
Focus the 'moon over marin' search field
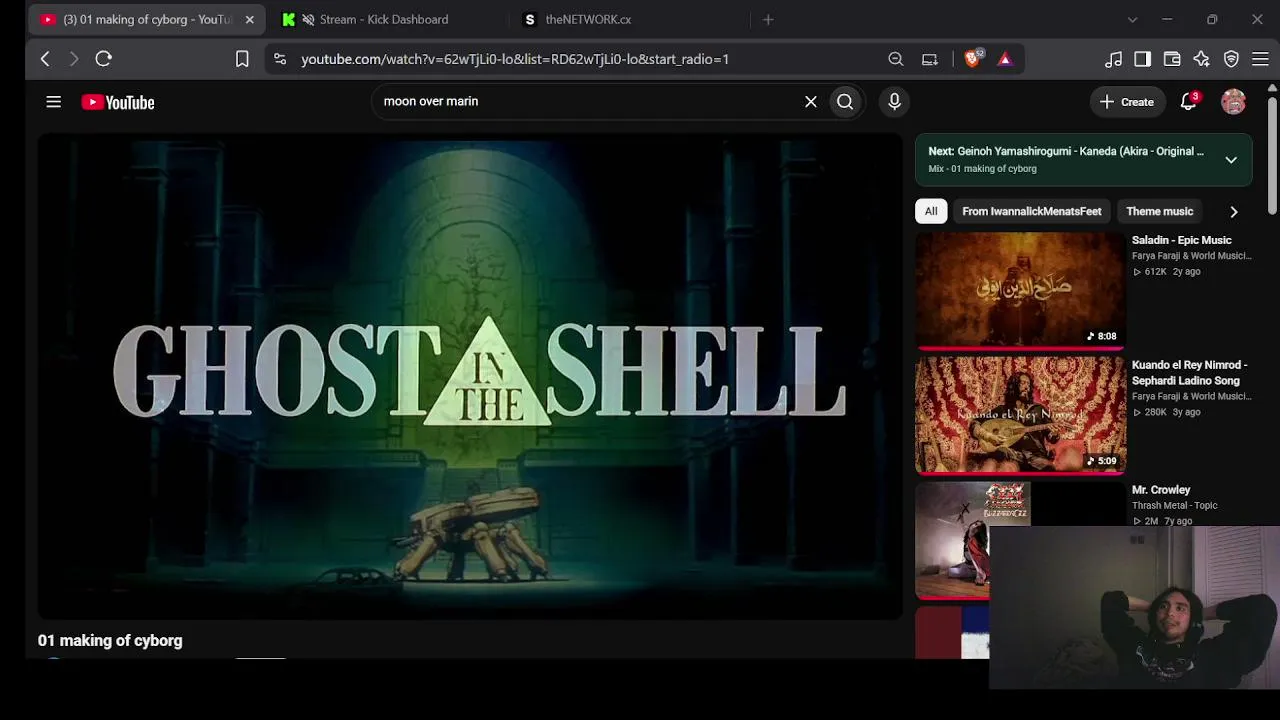point(590,101)
